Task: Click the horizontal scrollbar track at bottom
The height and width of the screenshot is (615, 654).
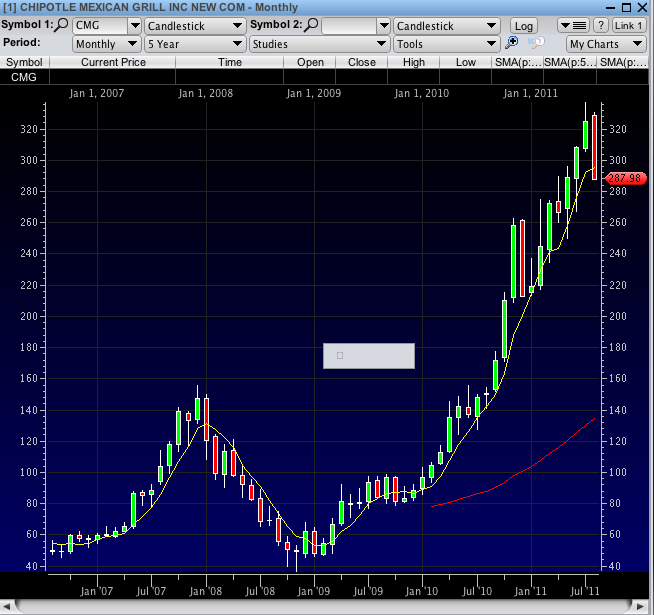Action: [326, 606]
